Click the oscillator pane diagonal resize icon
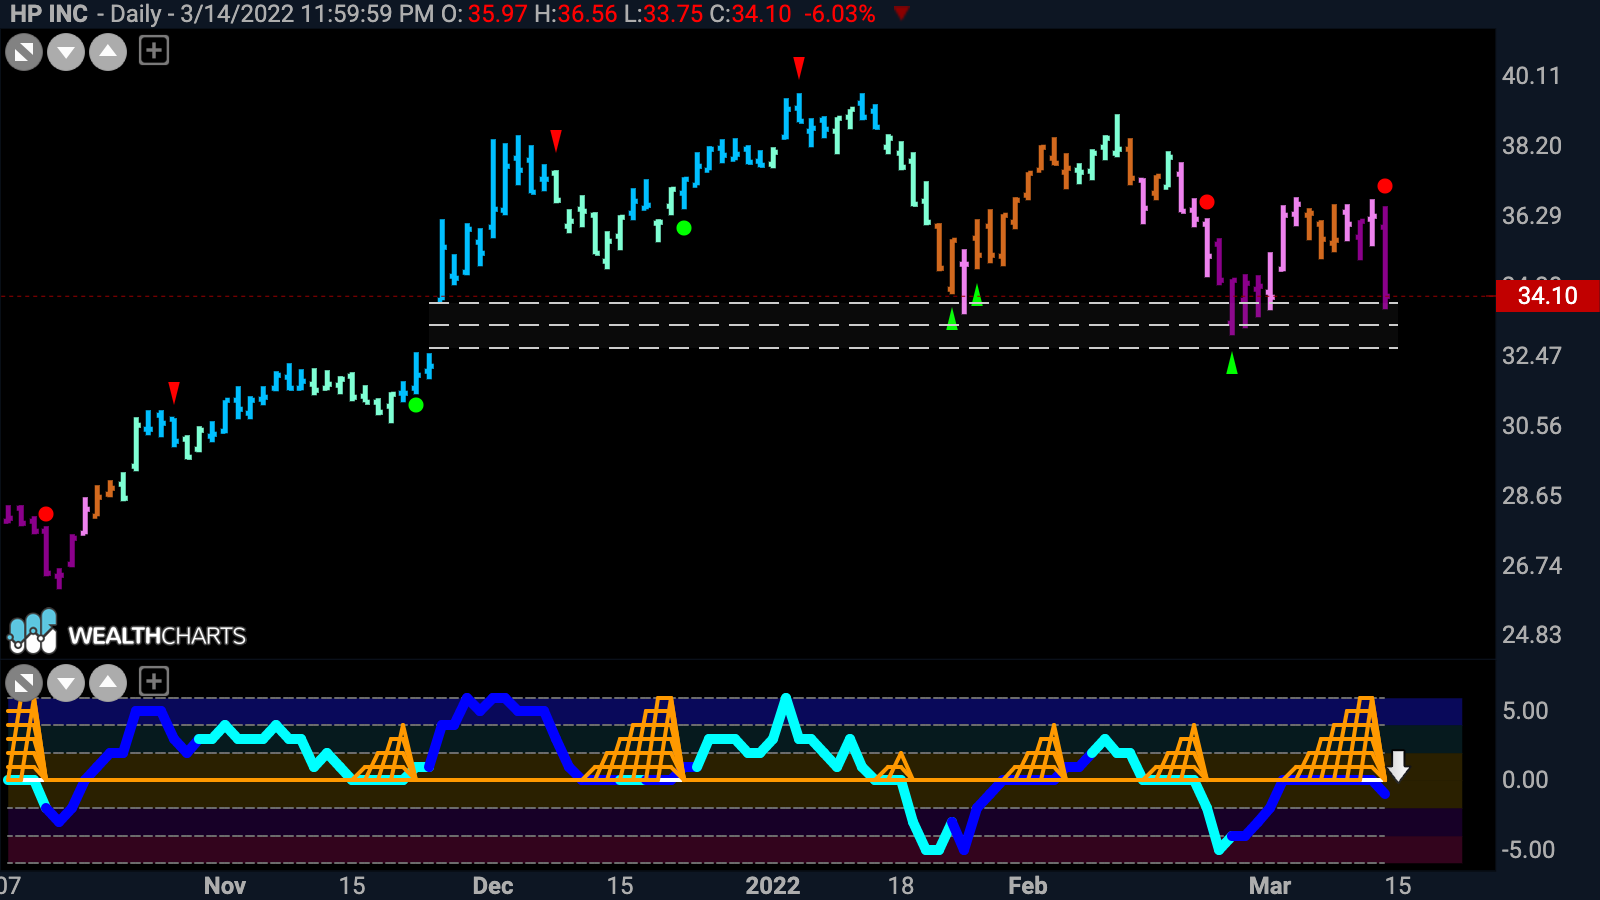1600x900 pixels. [x=24, y=683]
